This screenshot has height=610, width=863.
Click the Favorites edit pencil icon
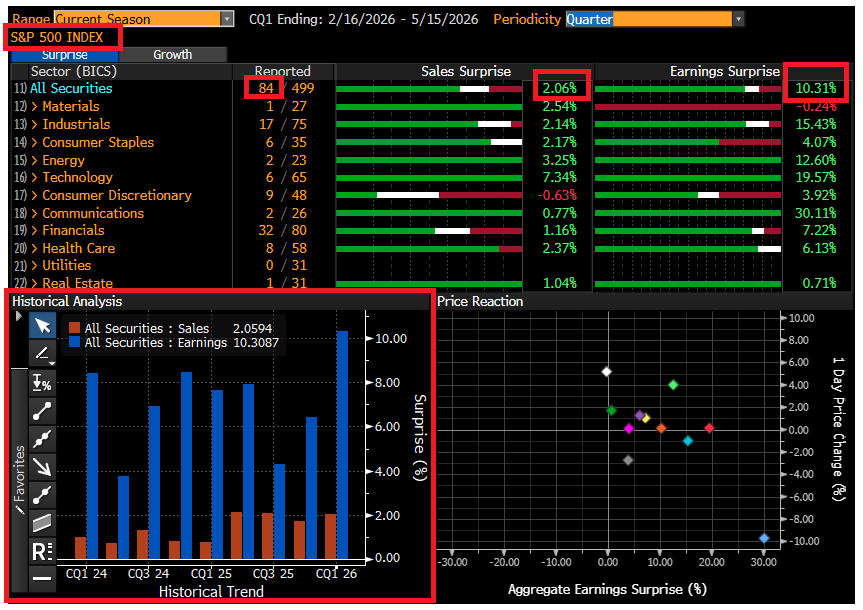pyautogui.click(x=19, y=510)
